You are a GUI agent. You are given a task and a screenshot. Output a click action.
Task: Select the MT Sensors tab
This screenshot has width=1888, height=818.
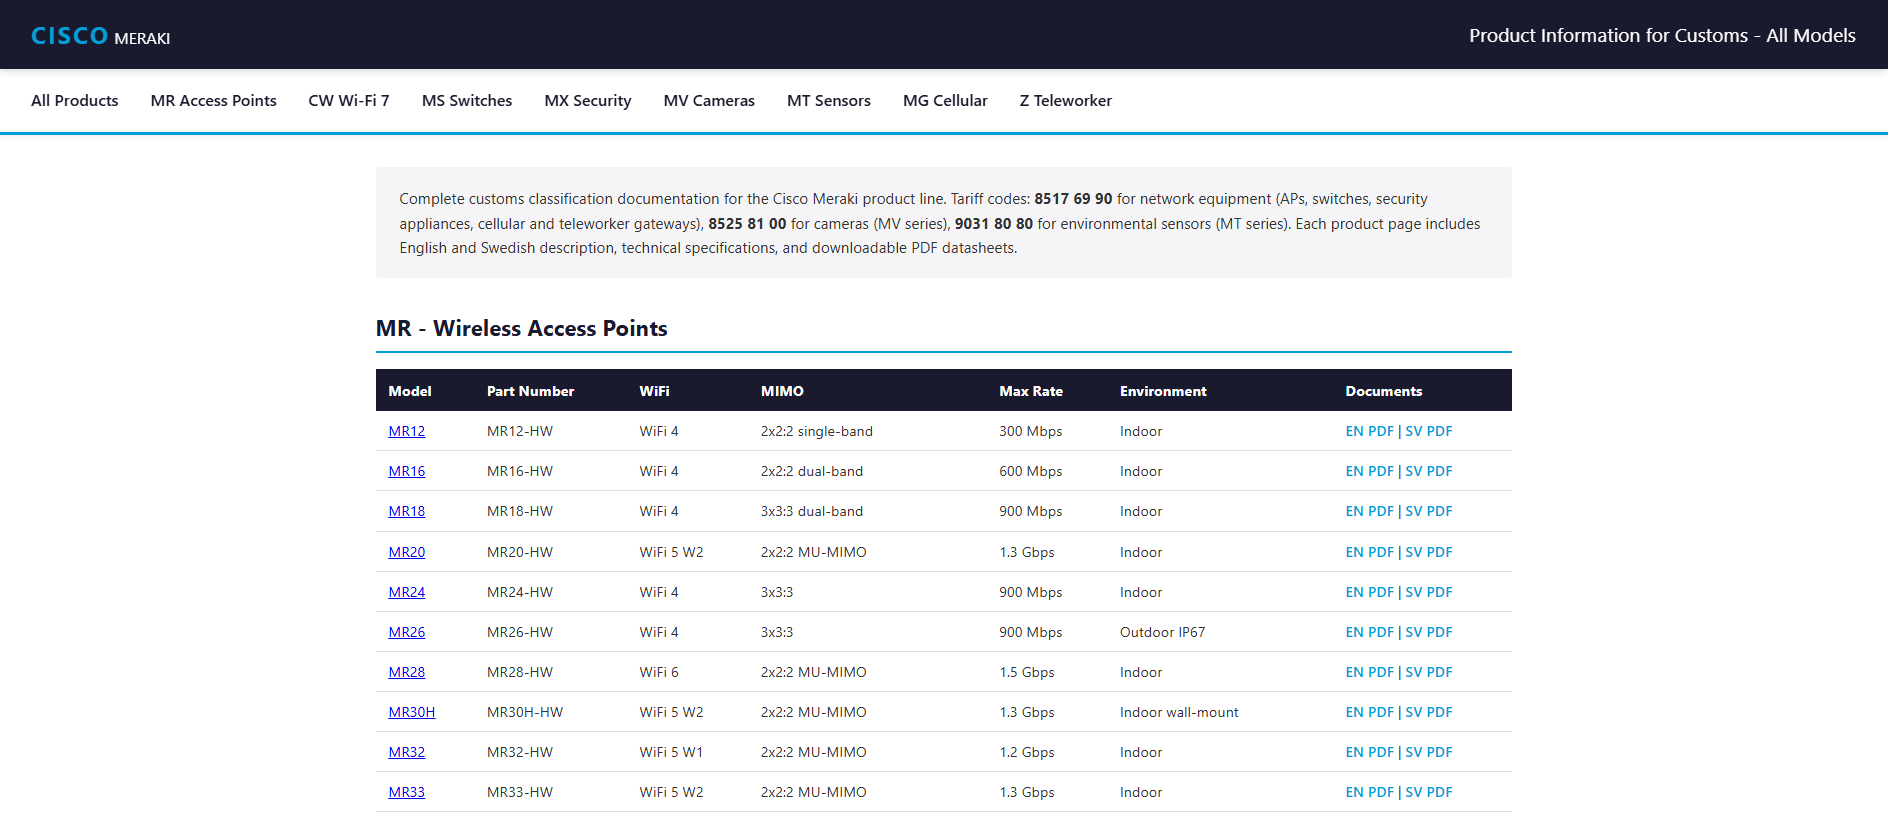tap(829, 100)
